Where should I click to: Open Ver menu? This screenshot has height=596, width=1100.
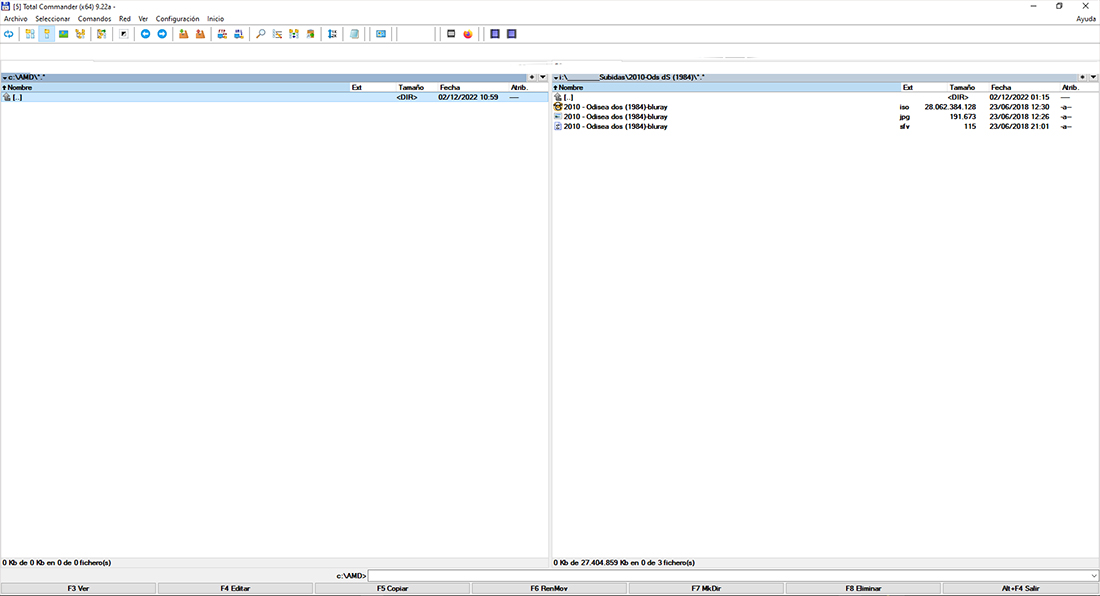pos(143,19)
